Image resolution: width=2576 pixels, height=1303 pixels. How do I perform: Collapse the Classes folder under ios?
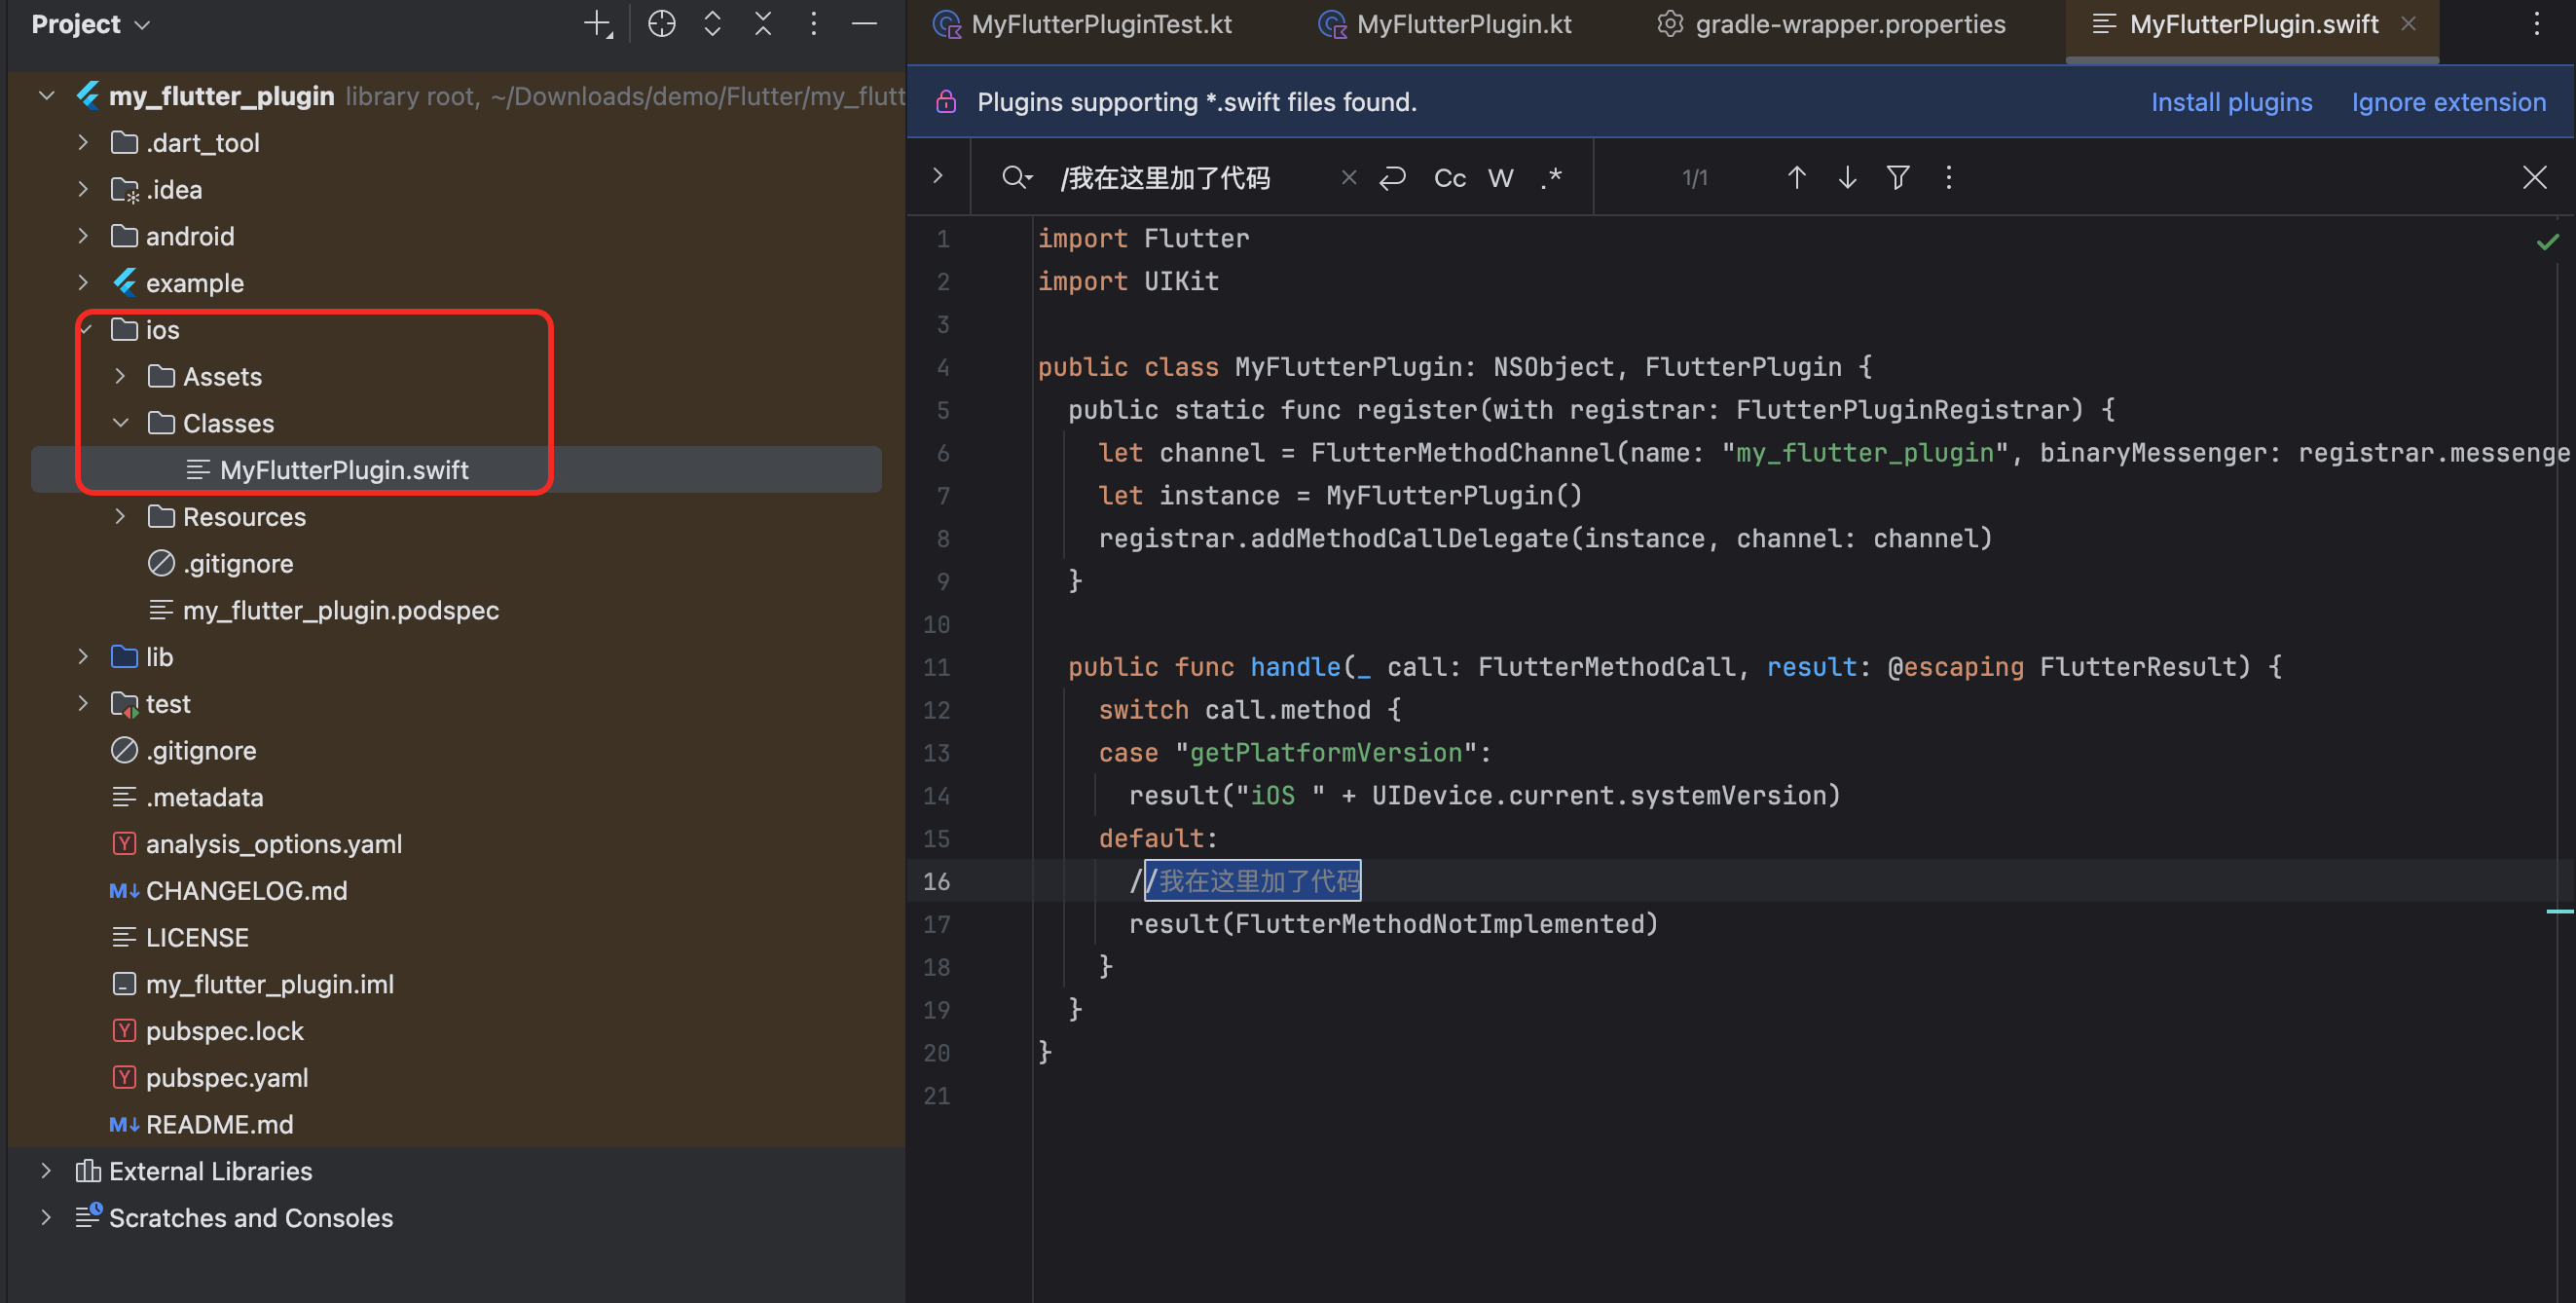click(x=121, y=423)
